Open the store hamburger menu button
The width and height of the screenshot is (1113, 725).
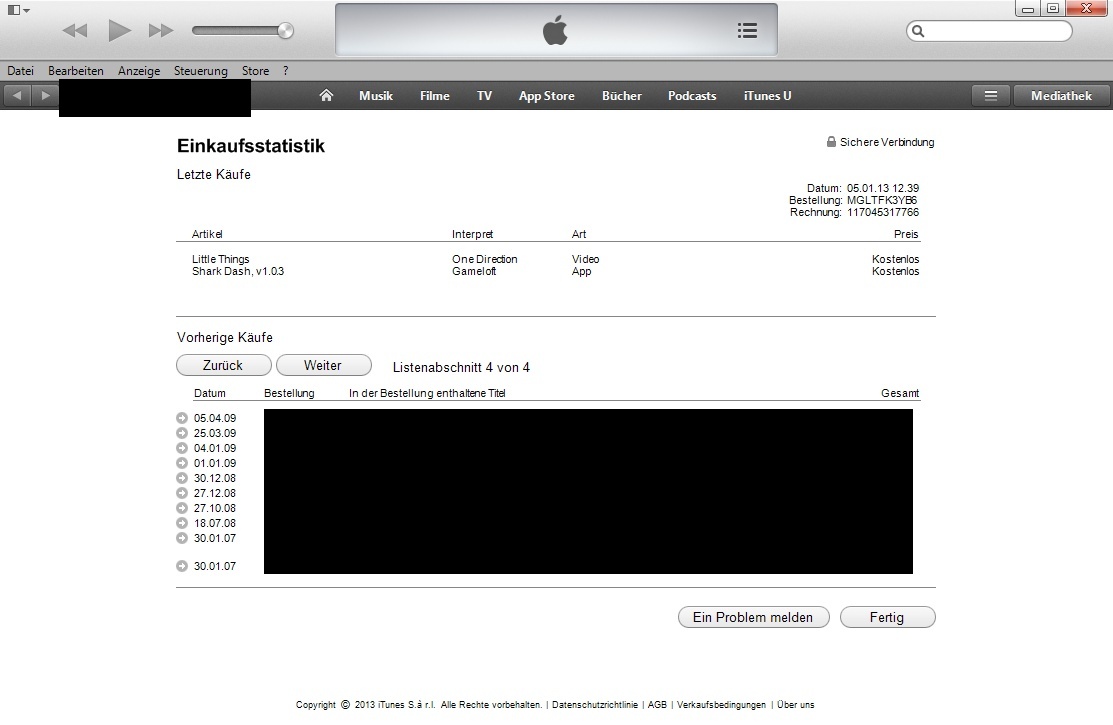click(991, 95)
